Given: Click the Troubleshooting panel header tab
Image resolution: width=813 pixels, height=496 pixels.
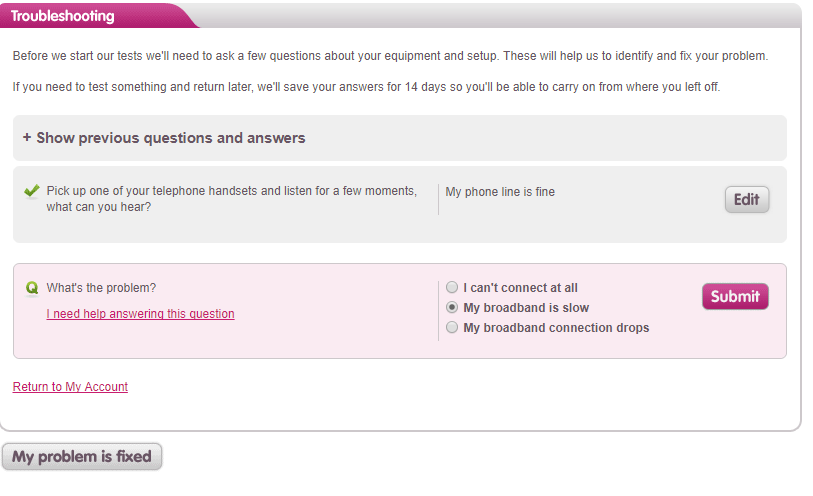Looking at the screenshot, I should click(x=63, y=16).
